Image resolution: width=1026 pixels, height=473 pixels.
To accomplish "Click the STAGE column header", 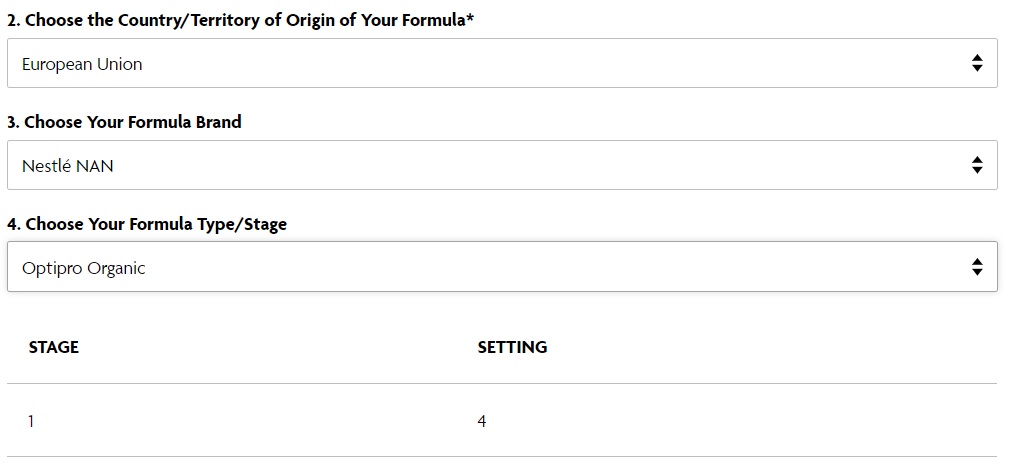I will (x=54, y=347).
